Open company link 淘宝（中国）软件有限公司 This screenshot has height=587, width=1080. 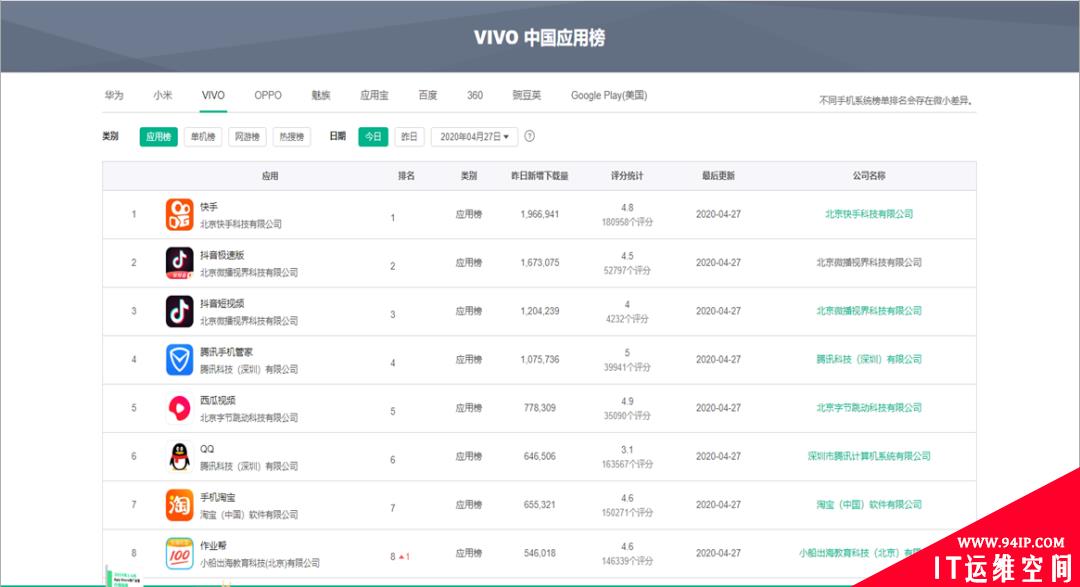pos(869,504)
